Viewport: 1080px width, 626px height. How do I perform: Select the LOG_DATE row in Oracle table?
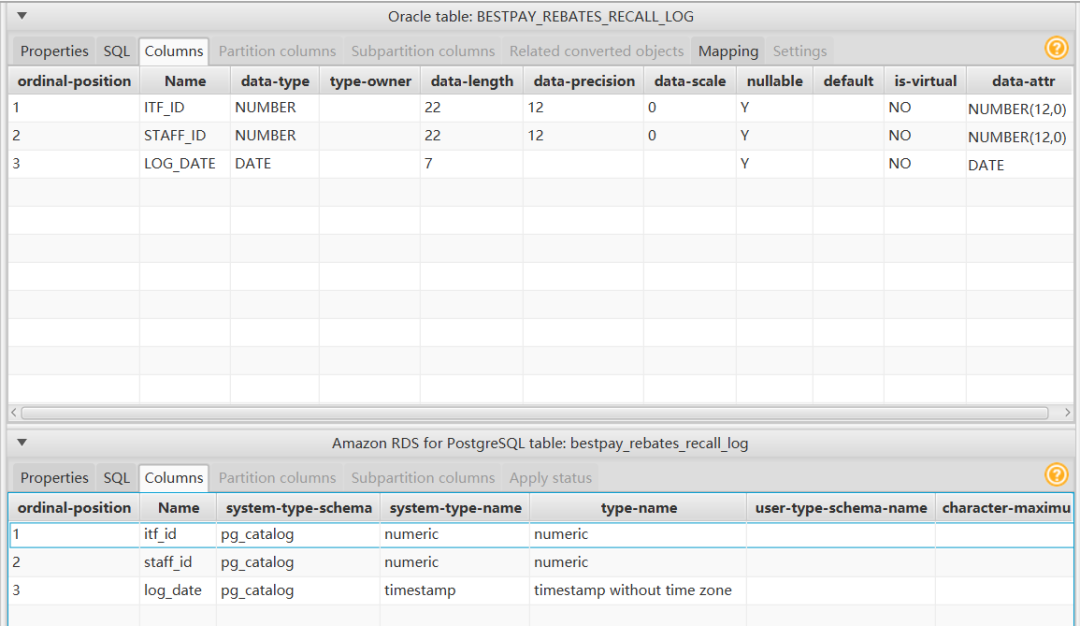coord(179,163)
